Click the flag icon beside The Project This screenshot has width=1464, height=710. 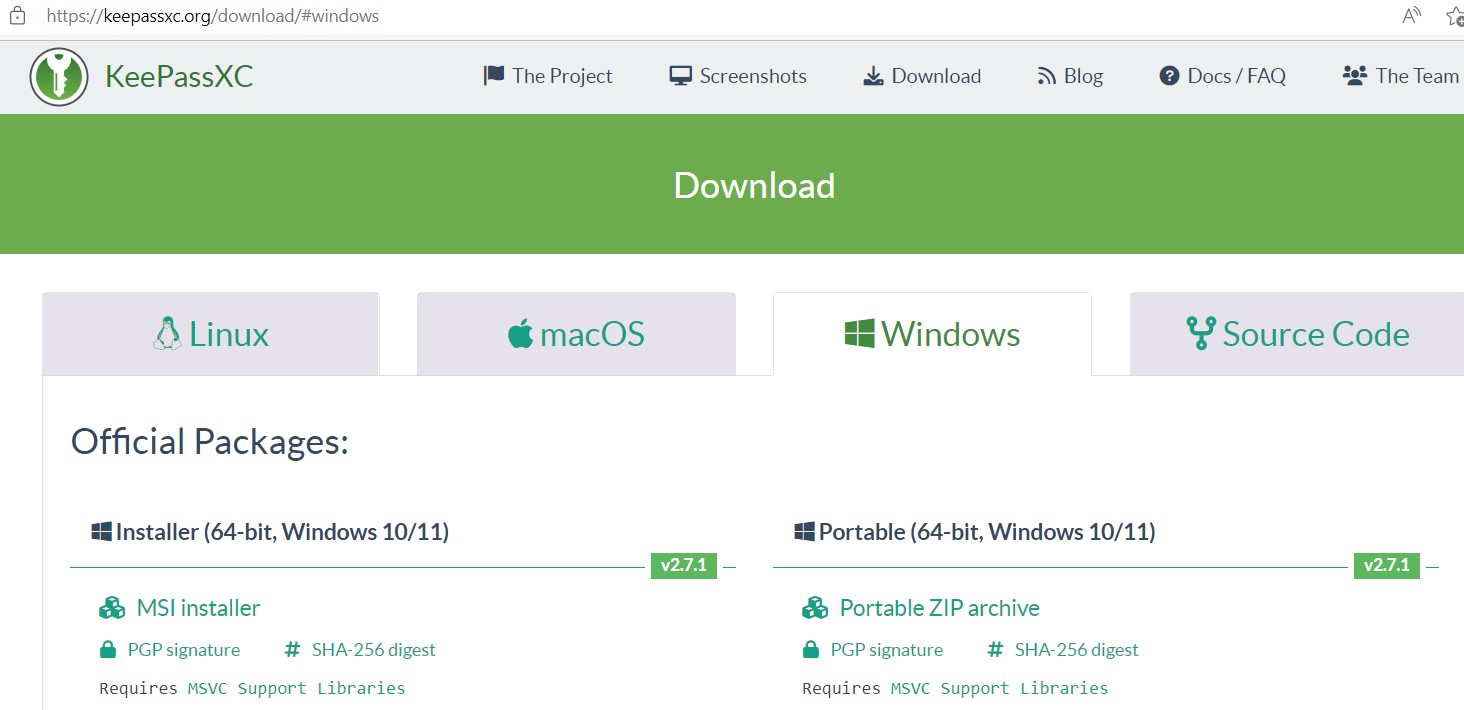pyautogui.click(x=494, y=76)
